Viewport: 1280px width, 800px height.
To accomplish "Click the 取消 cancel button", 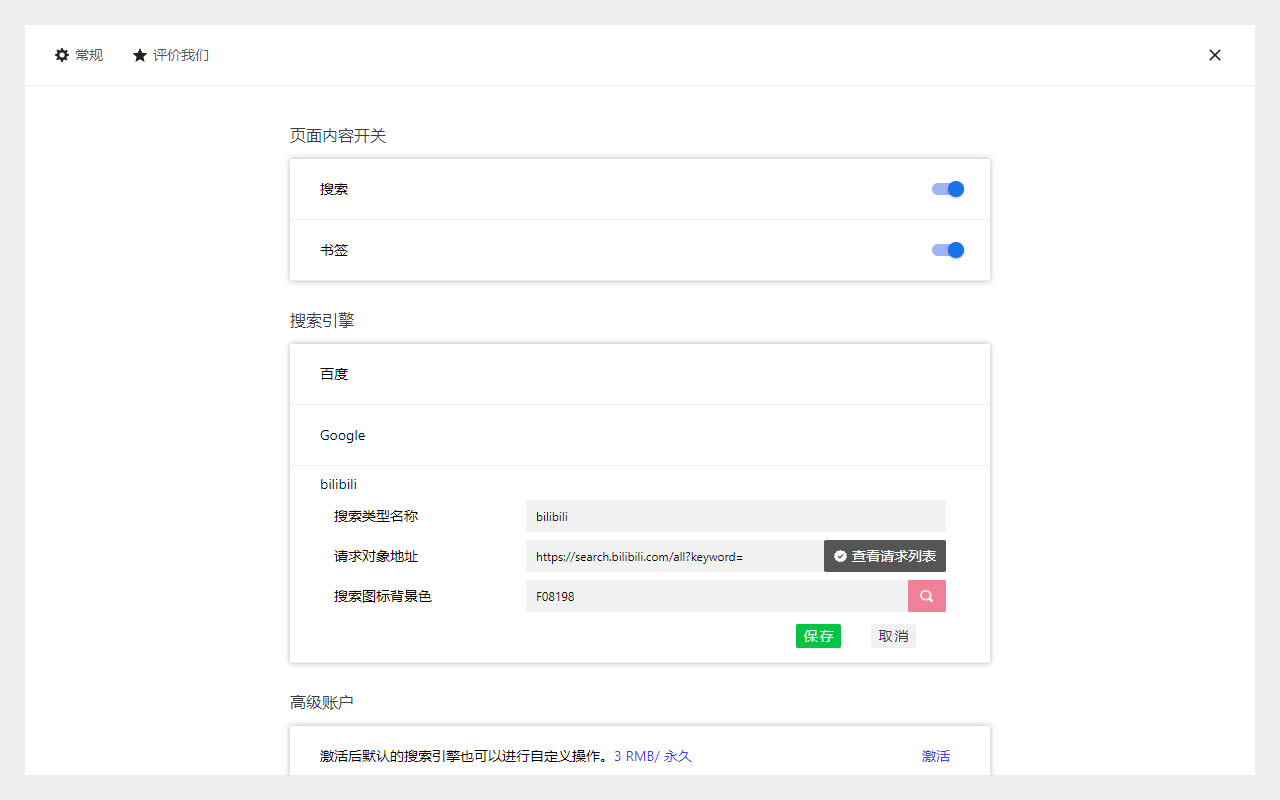I will [892, 635].
